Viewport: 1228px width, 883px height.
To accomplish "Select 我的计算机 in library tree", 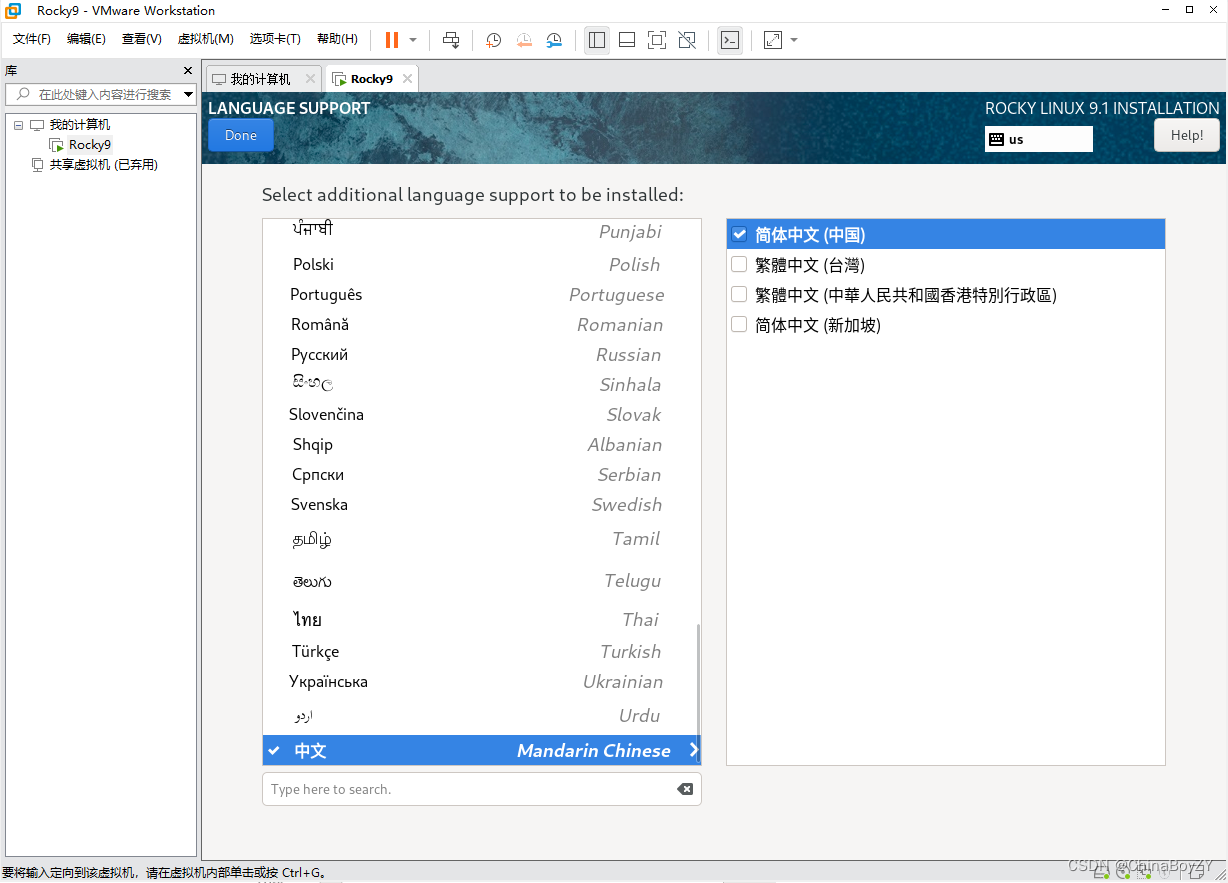I will click(80, 125).
